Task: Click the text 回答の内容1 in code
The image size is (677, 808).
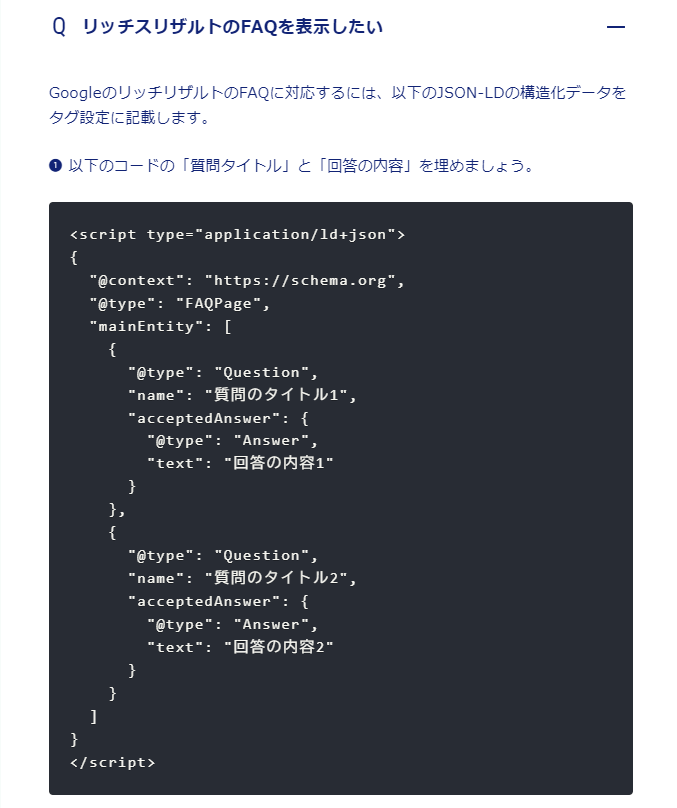Action: 279,463
